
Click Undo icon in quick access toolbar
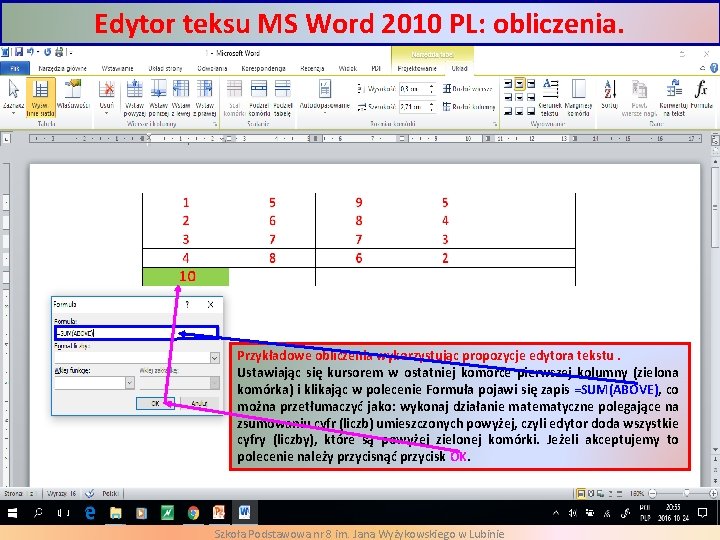click(30, 52)
